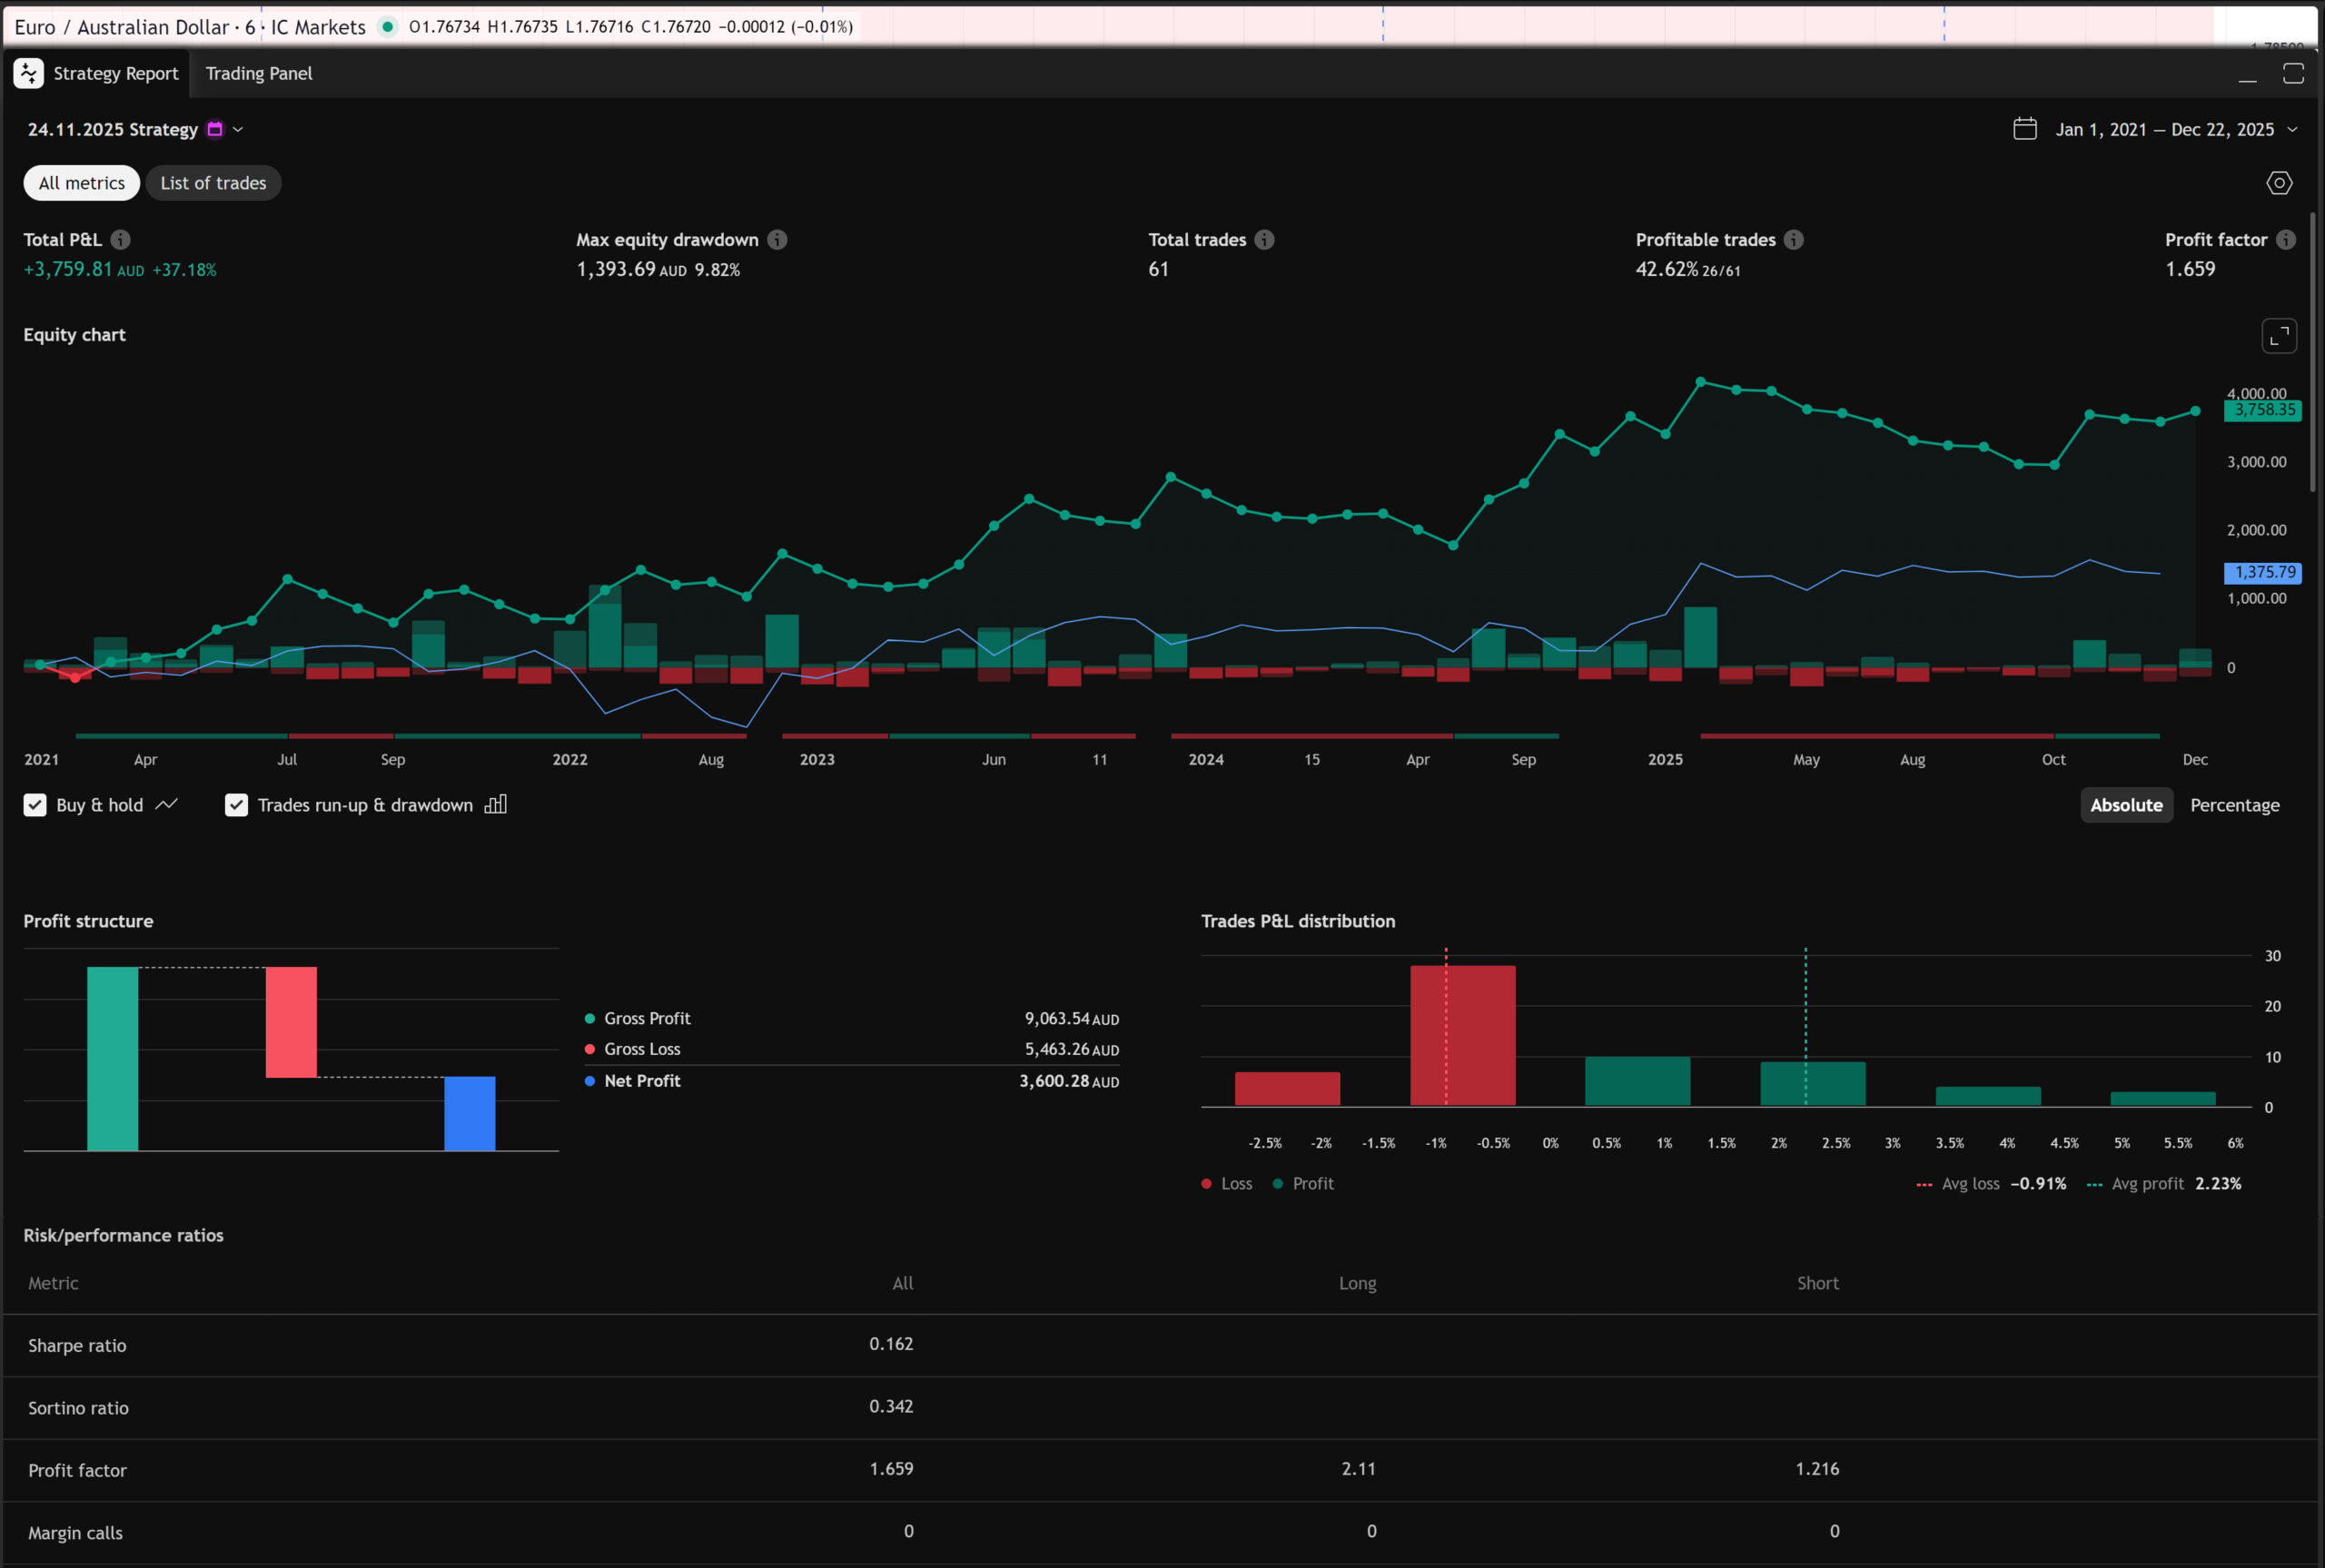Viewport: 2325px width, 1568px height.
Task: Click the Total trades info icon
Action: coord(1264,240)
